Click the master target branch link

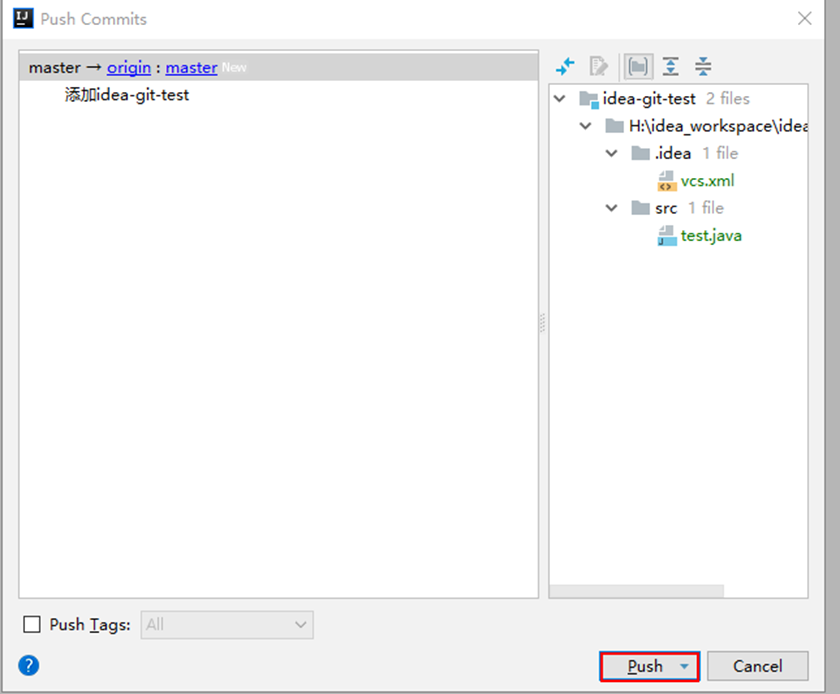(191, 68)
